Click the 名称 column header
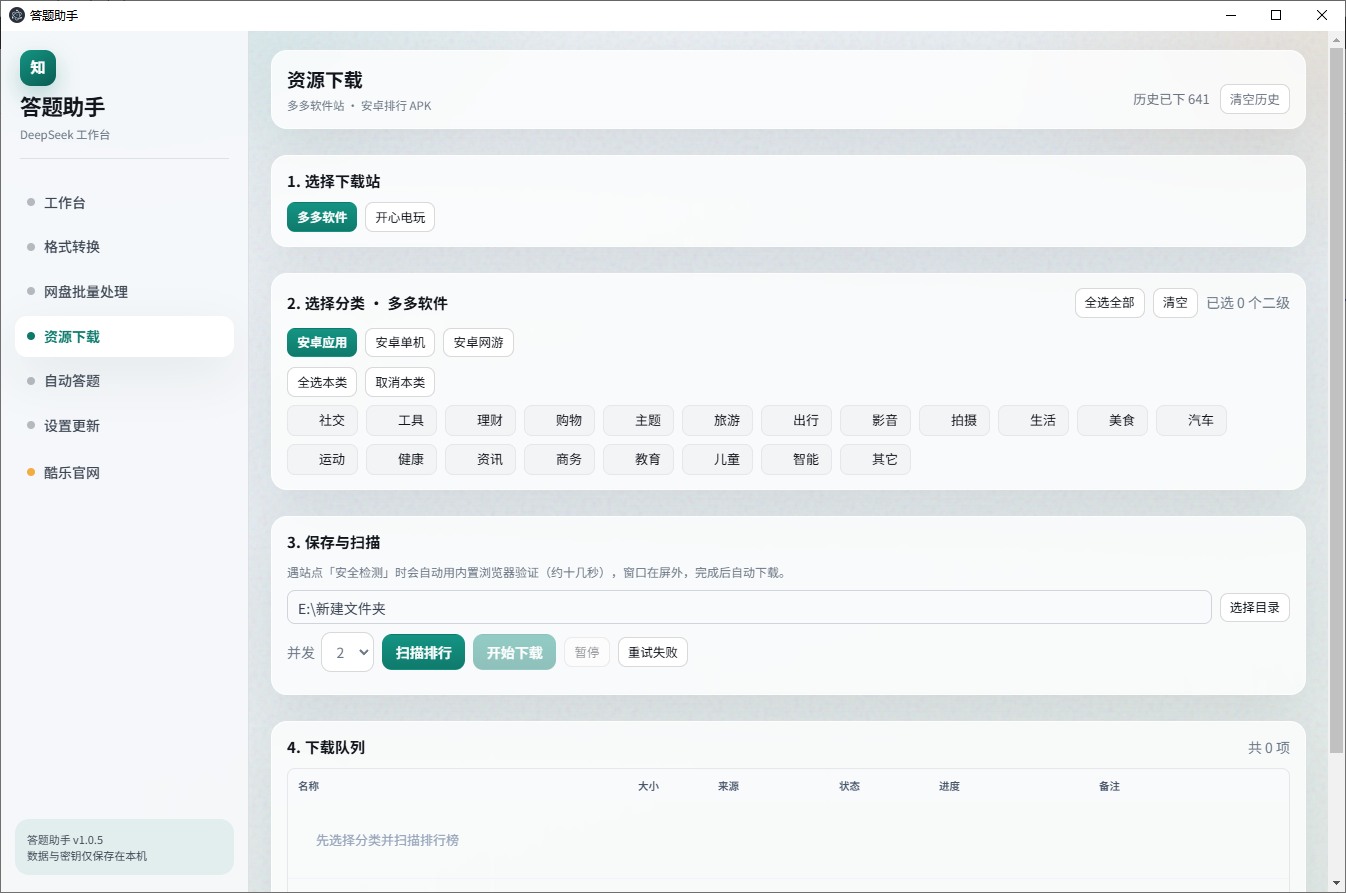 308,786
